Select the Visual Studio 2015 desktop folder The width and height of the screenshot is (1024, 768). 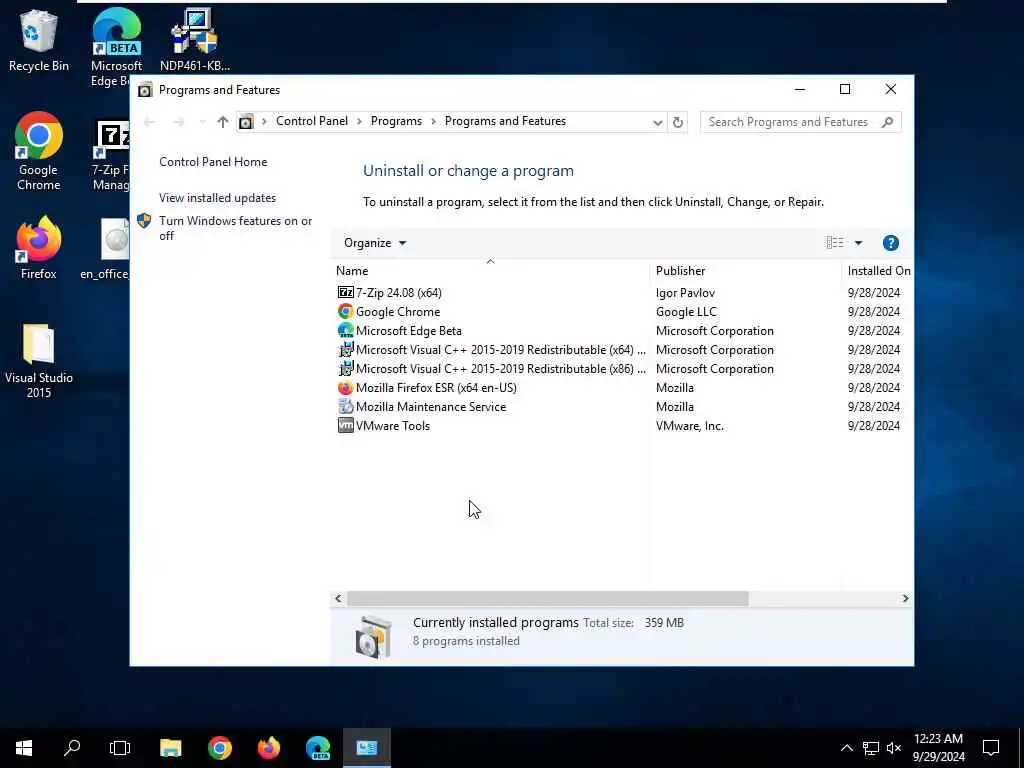pos(39,360)
